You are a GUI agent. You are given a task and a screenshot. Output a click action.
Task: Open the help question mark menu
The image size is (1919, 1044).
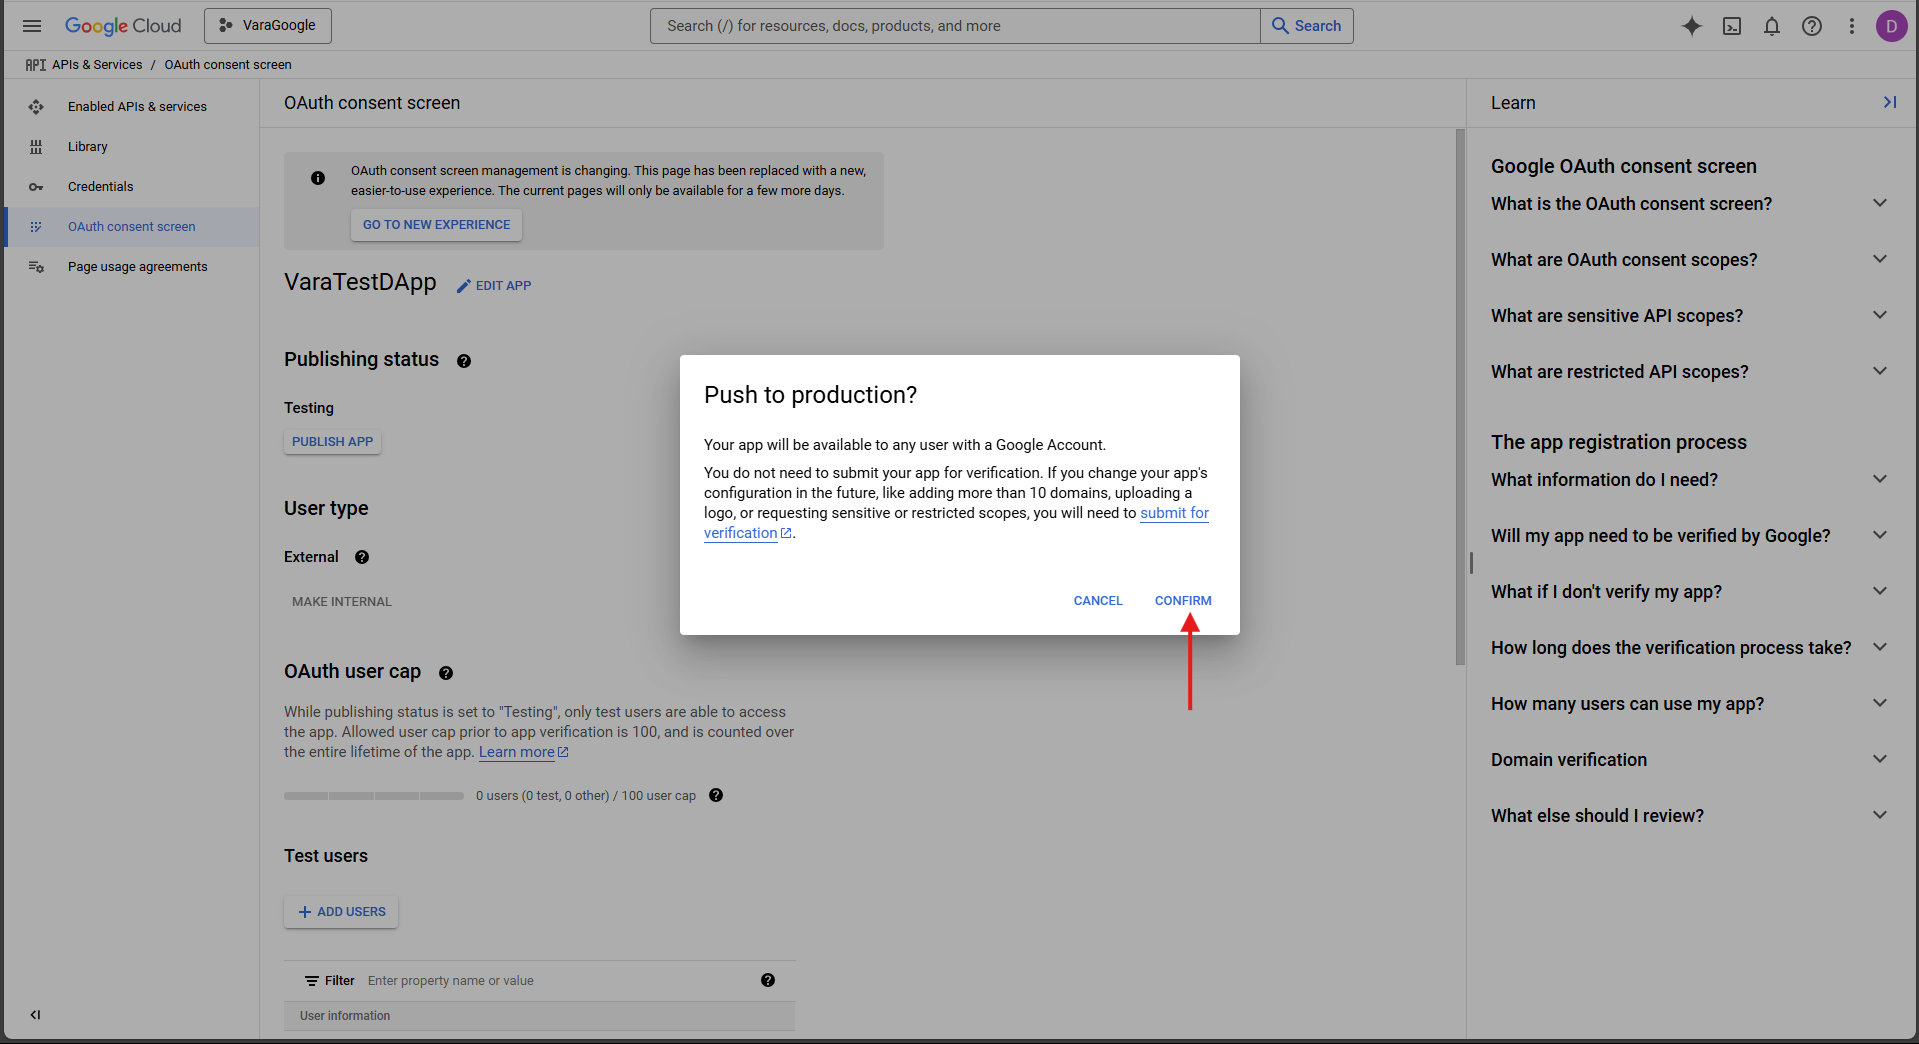(1812, 26)
